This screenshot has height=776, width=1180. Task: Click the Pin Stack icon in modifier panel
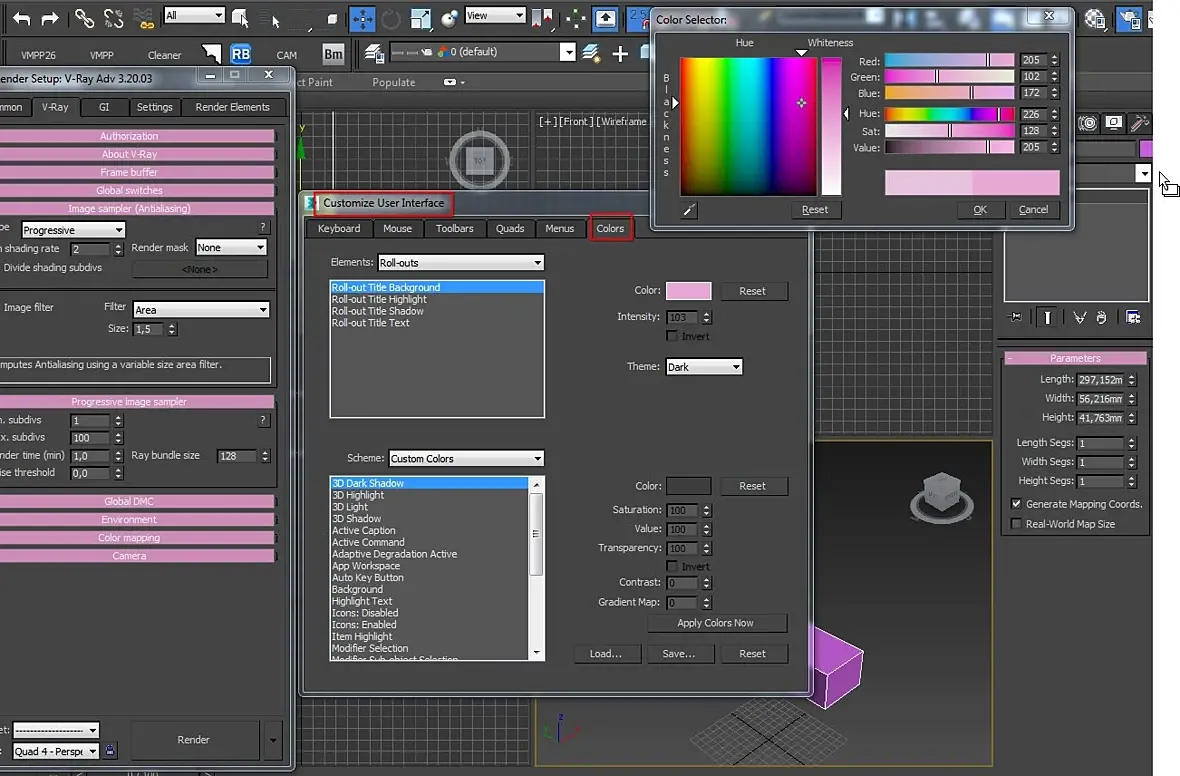pyautogui.click(x=1016, y=317)
